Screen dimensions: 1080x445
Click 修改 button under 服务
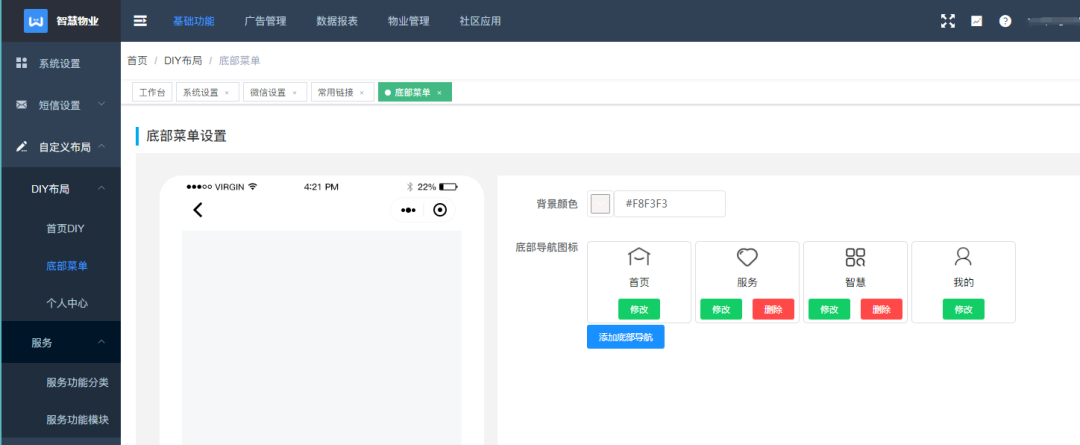[x=721, y=309]
